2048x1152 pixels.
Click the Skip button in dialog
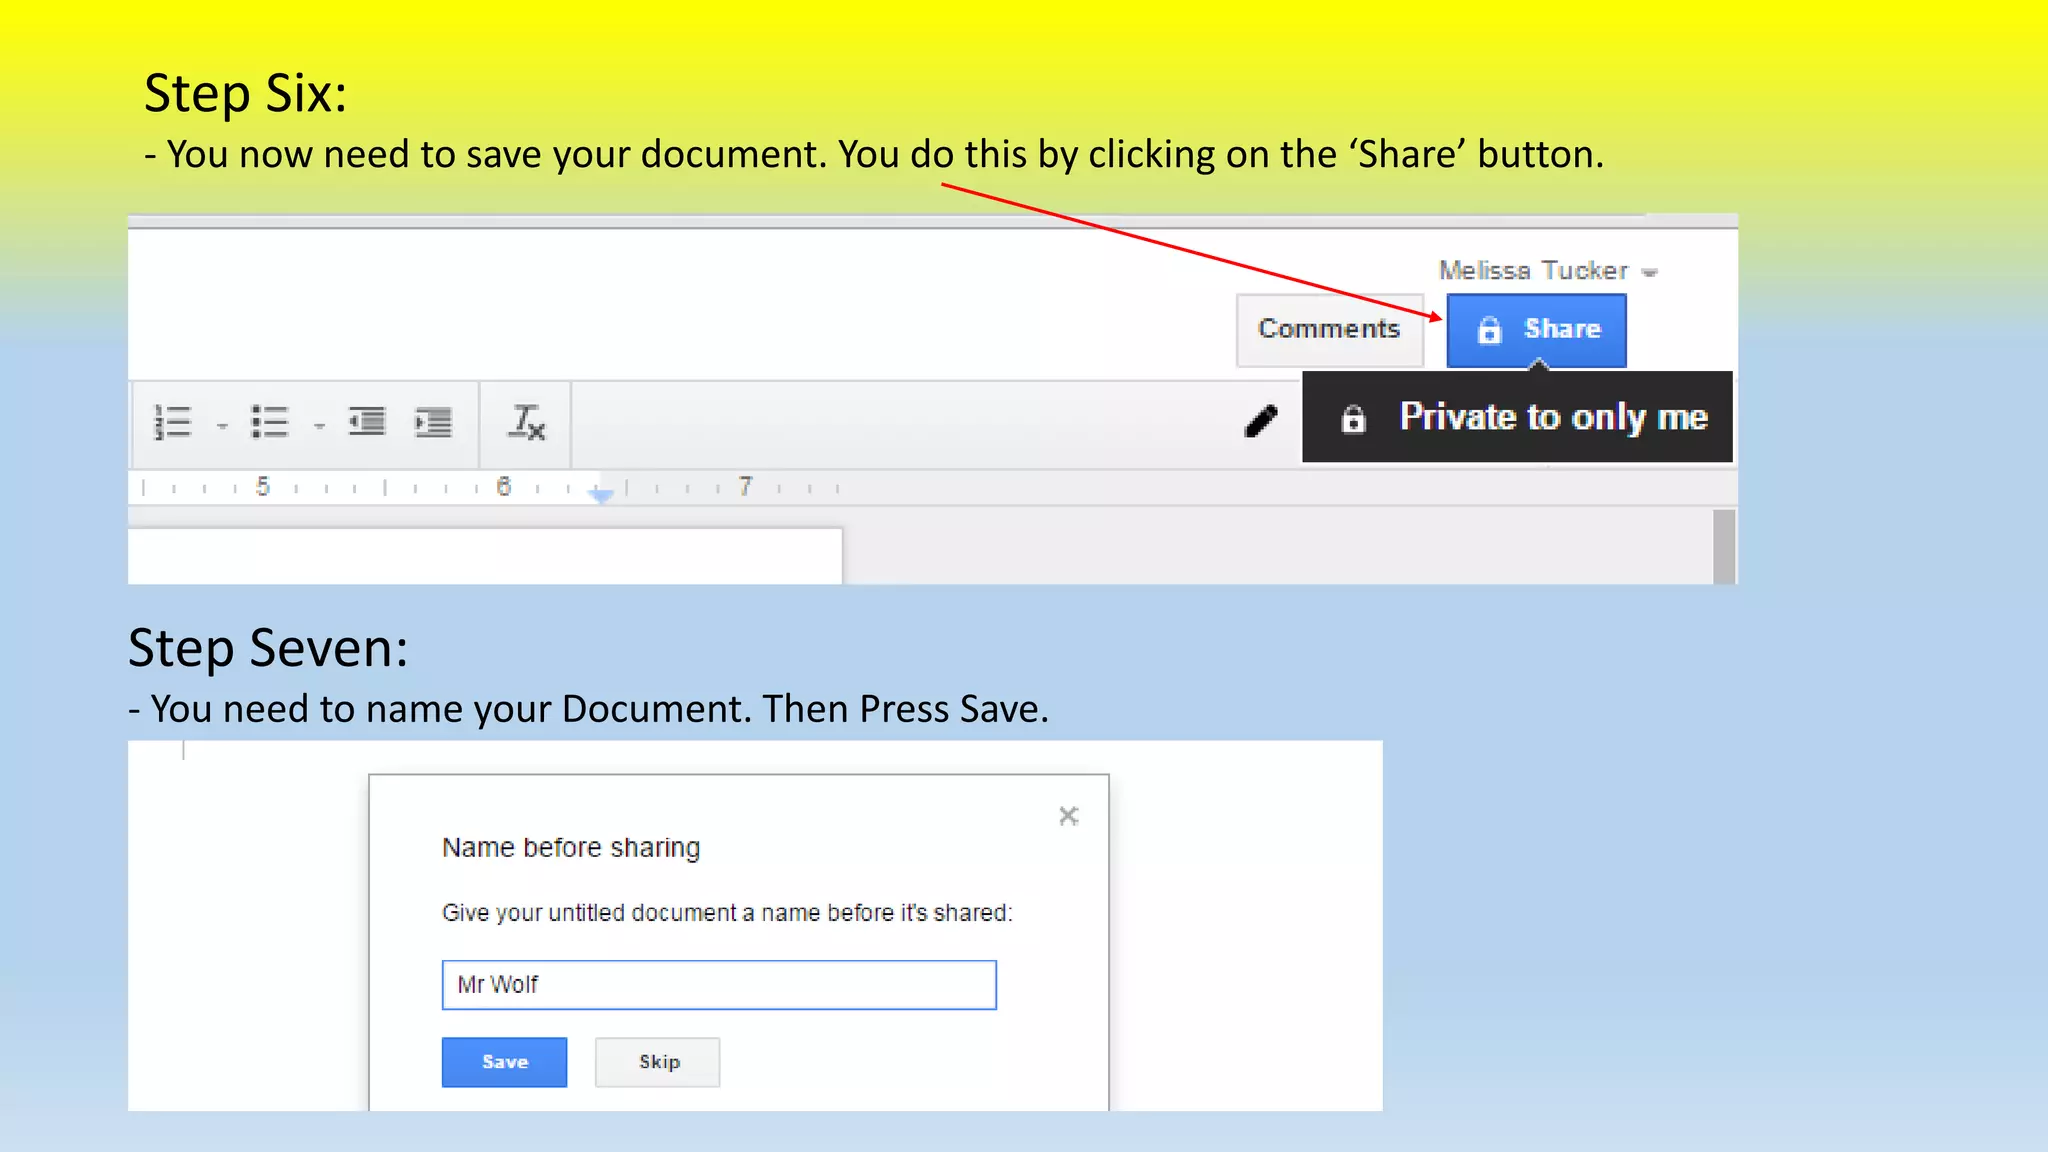tap(658, 1062)
